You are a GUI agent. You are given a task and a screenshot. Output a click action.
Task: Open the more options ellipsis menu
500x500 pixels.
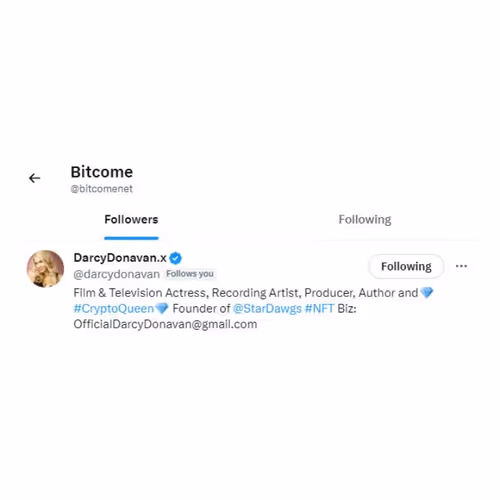click(461, 266)
